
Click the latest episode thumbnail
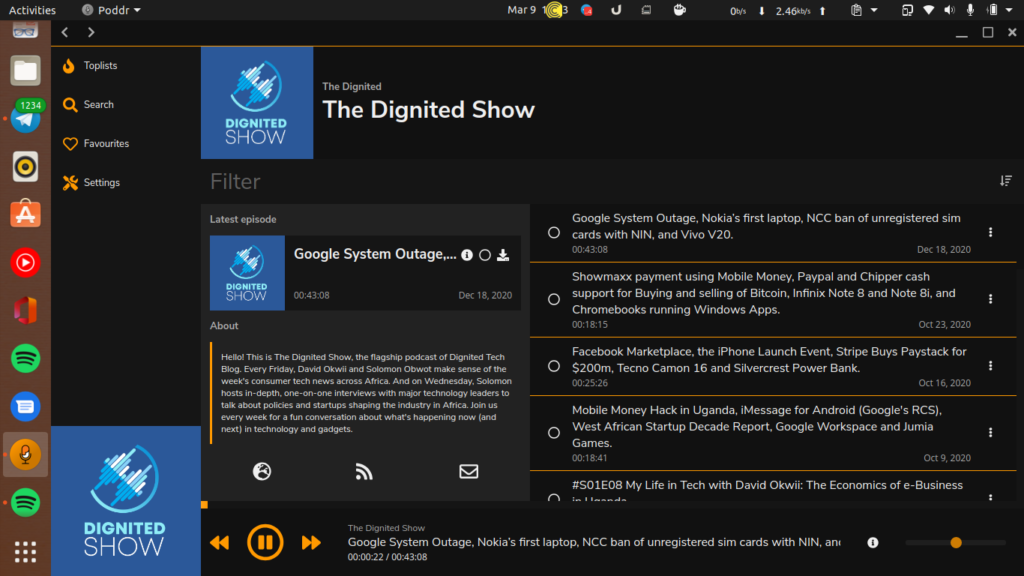click(247, 273)
